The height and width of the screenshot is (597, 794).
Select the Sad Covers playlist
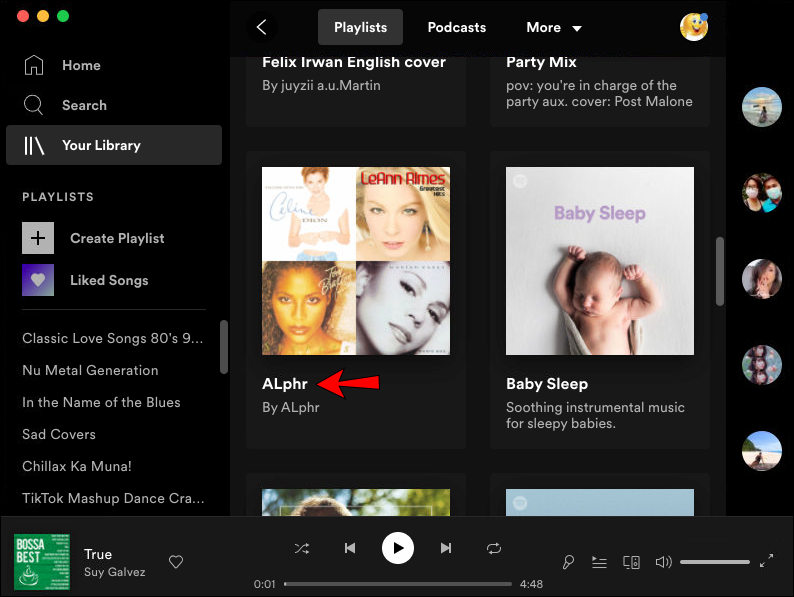59,434
